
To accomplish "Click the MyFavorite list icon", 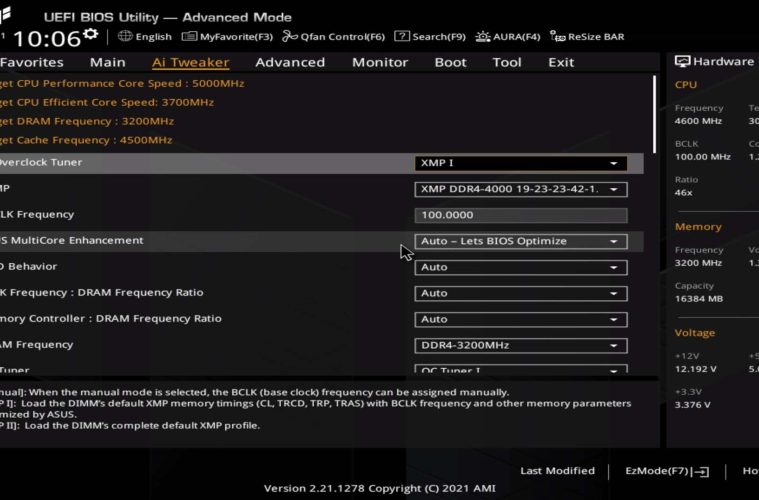I will 189,36.
